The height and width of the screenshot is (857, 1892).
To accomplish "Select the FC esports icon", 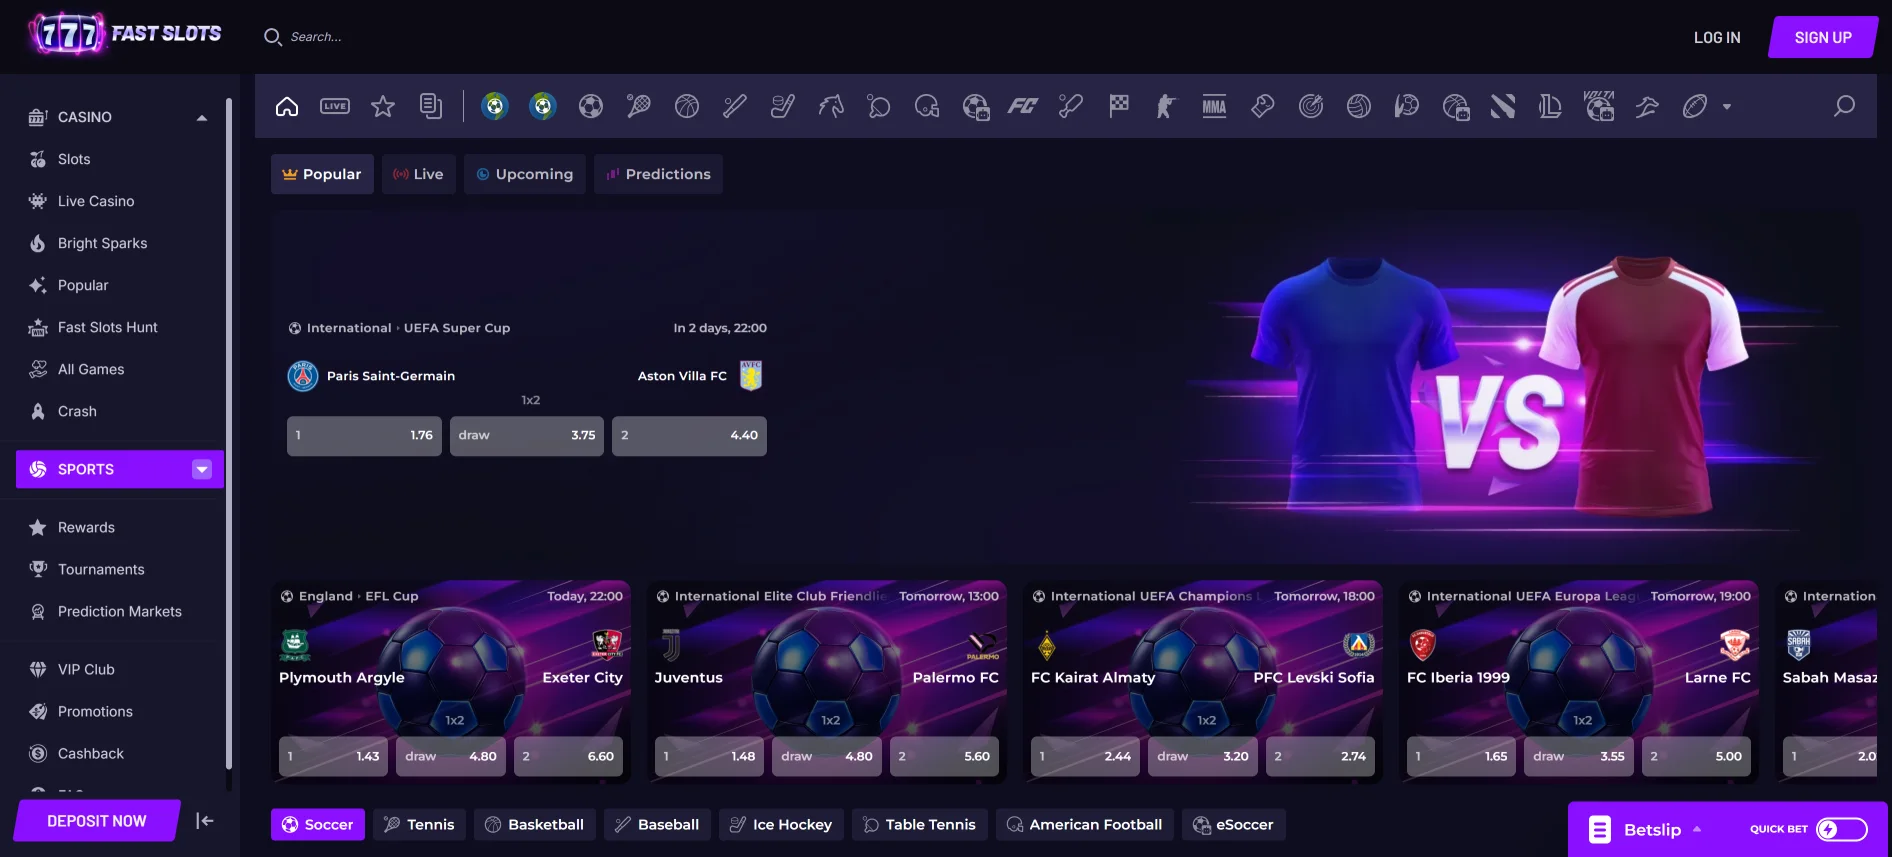I will coord(1023,106).
